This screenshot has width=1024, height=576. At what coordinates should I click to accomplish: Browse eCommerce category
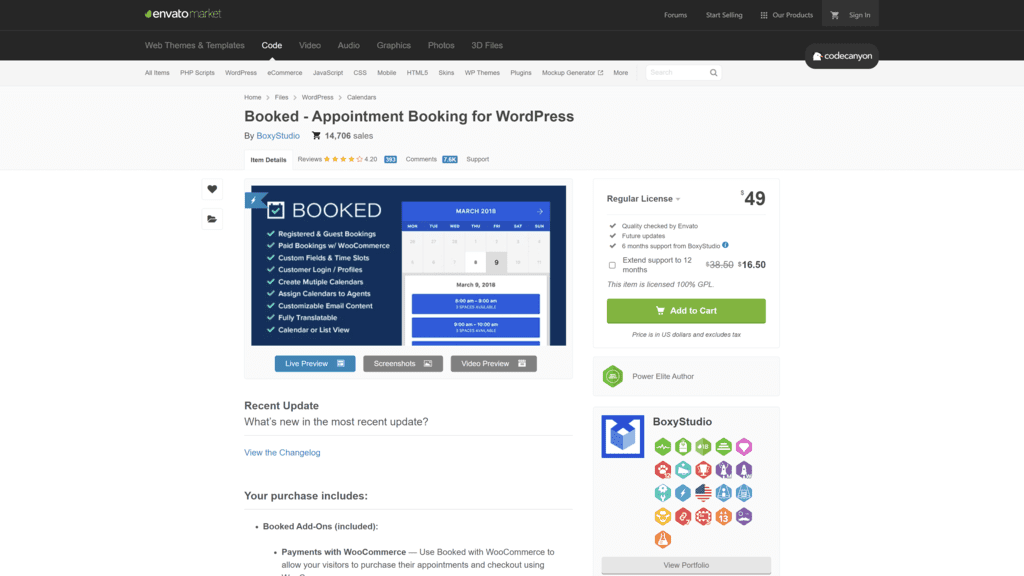tap(285, 72)
